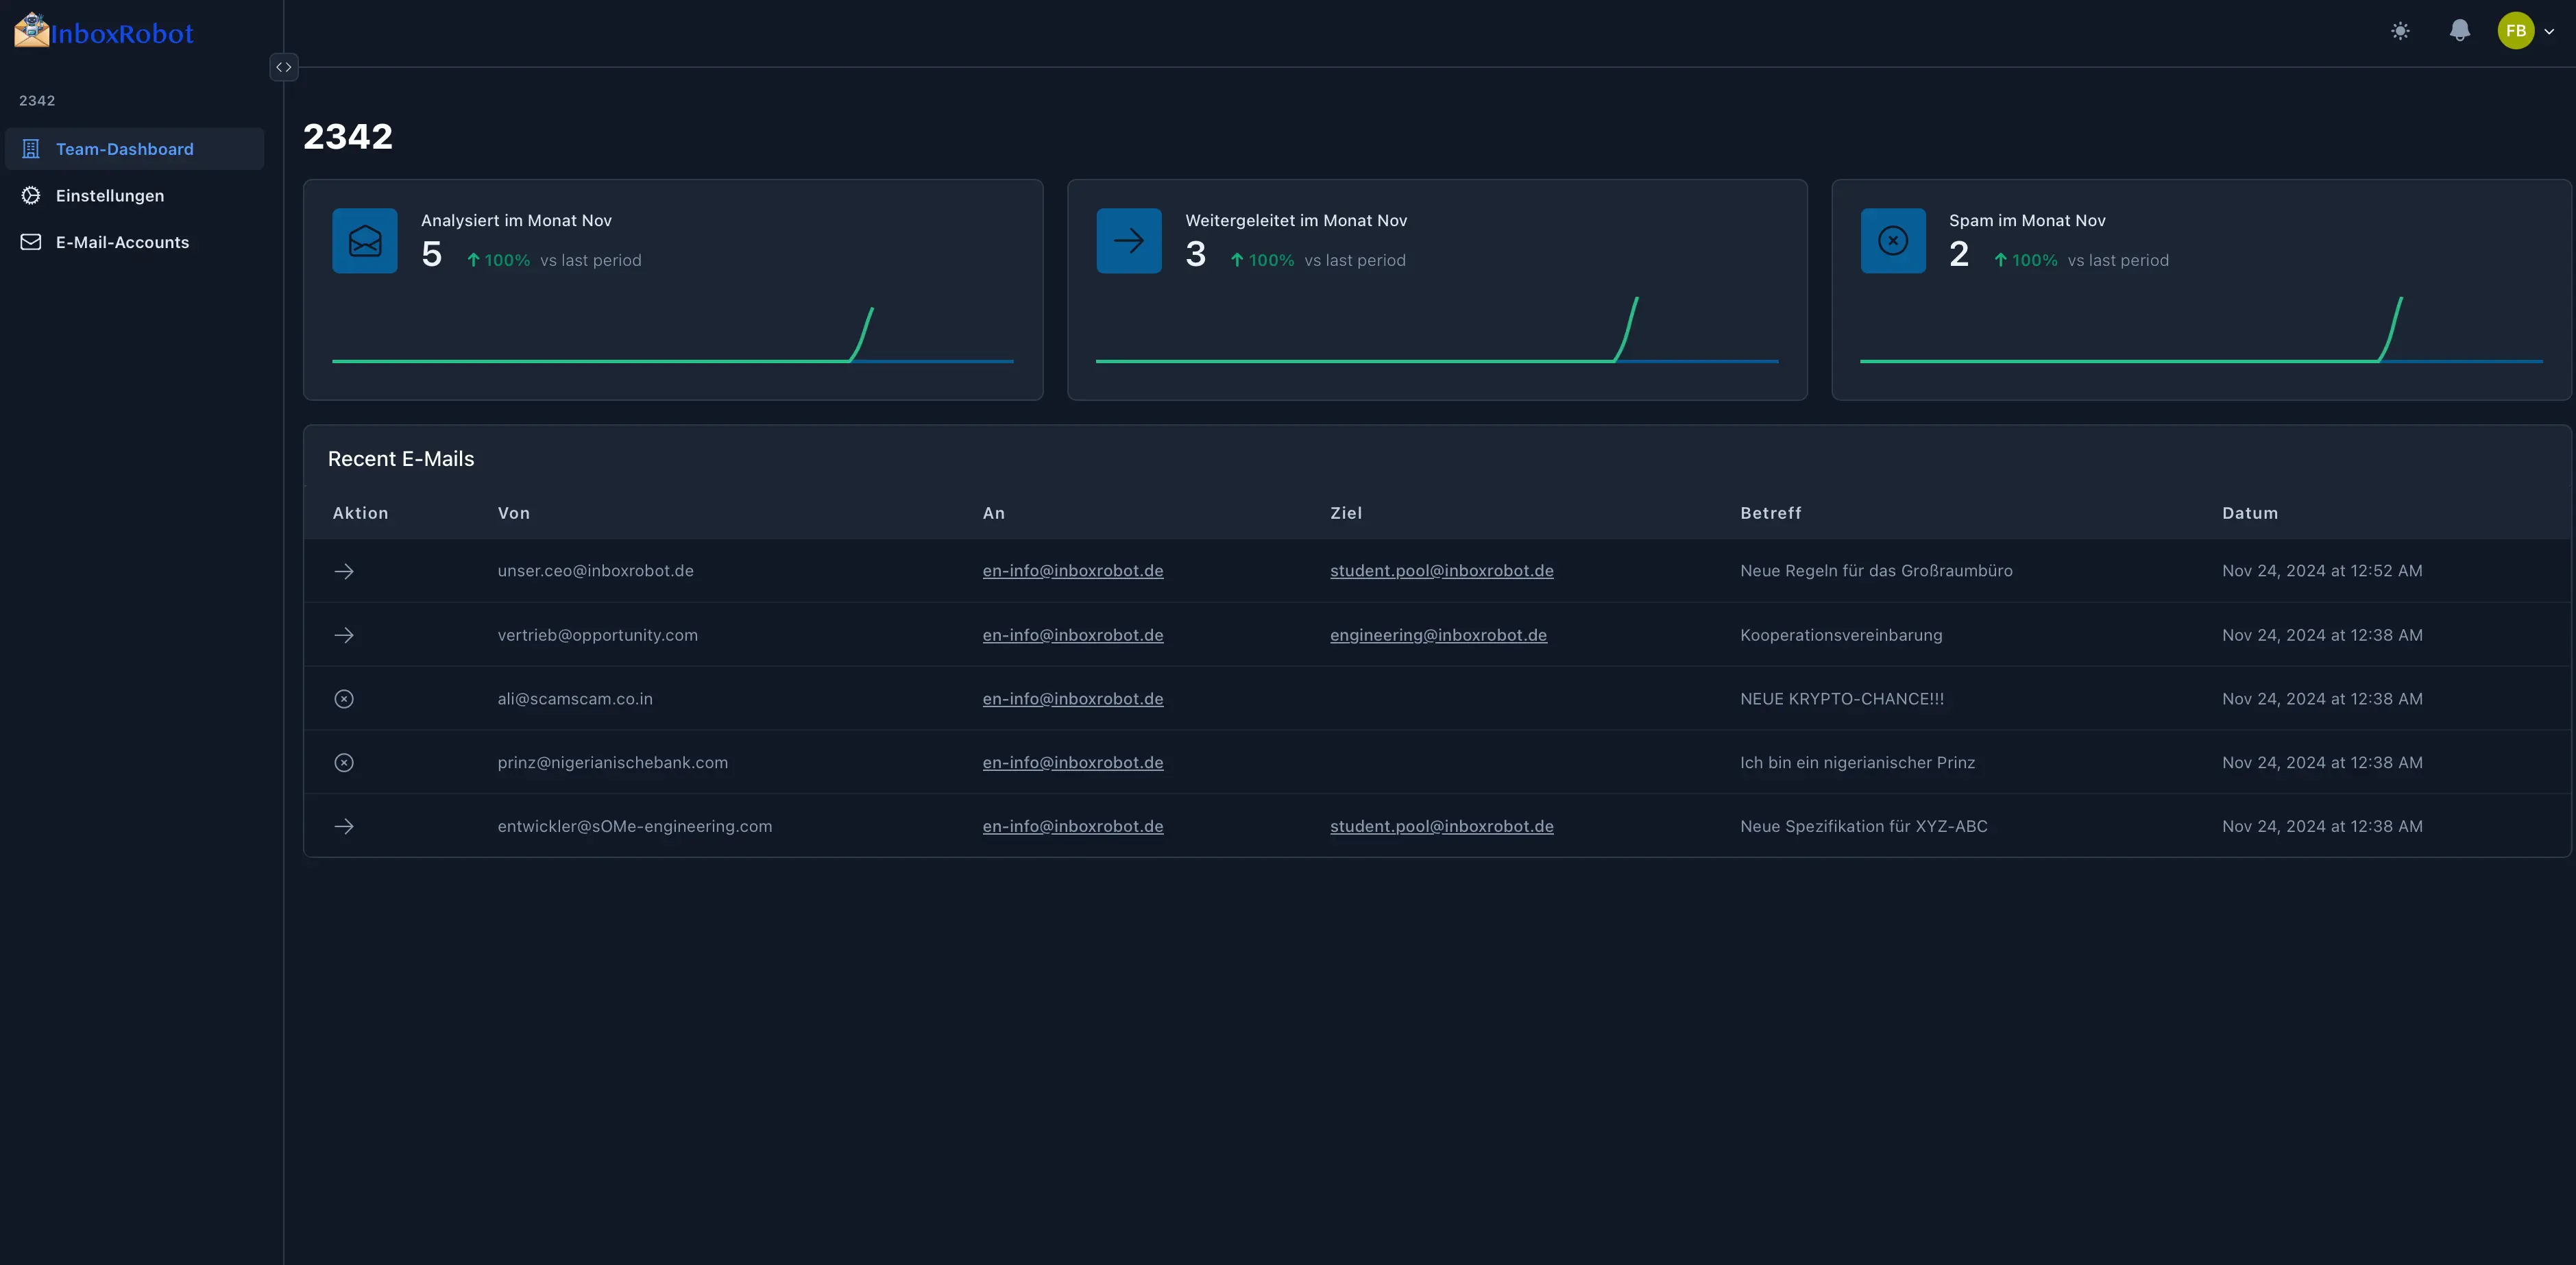
Task: Click subject Ich bin ein nigerianischer Prinz
Action: pos(1857,763)
